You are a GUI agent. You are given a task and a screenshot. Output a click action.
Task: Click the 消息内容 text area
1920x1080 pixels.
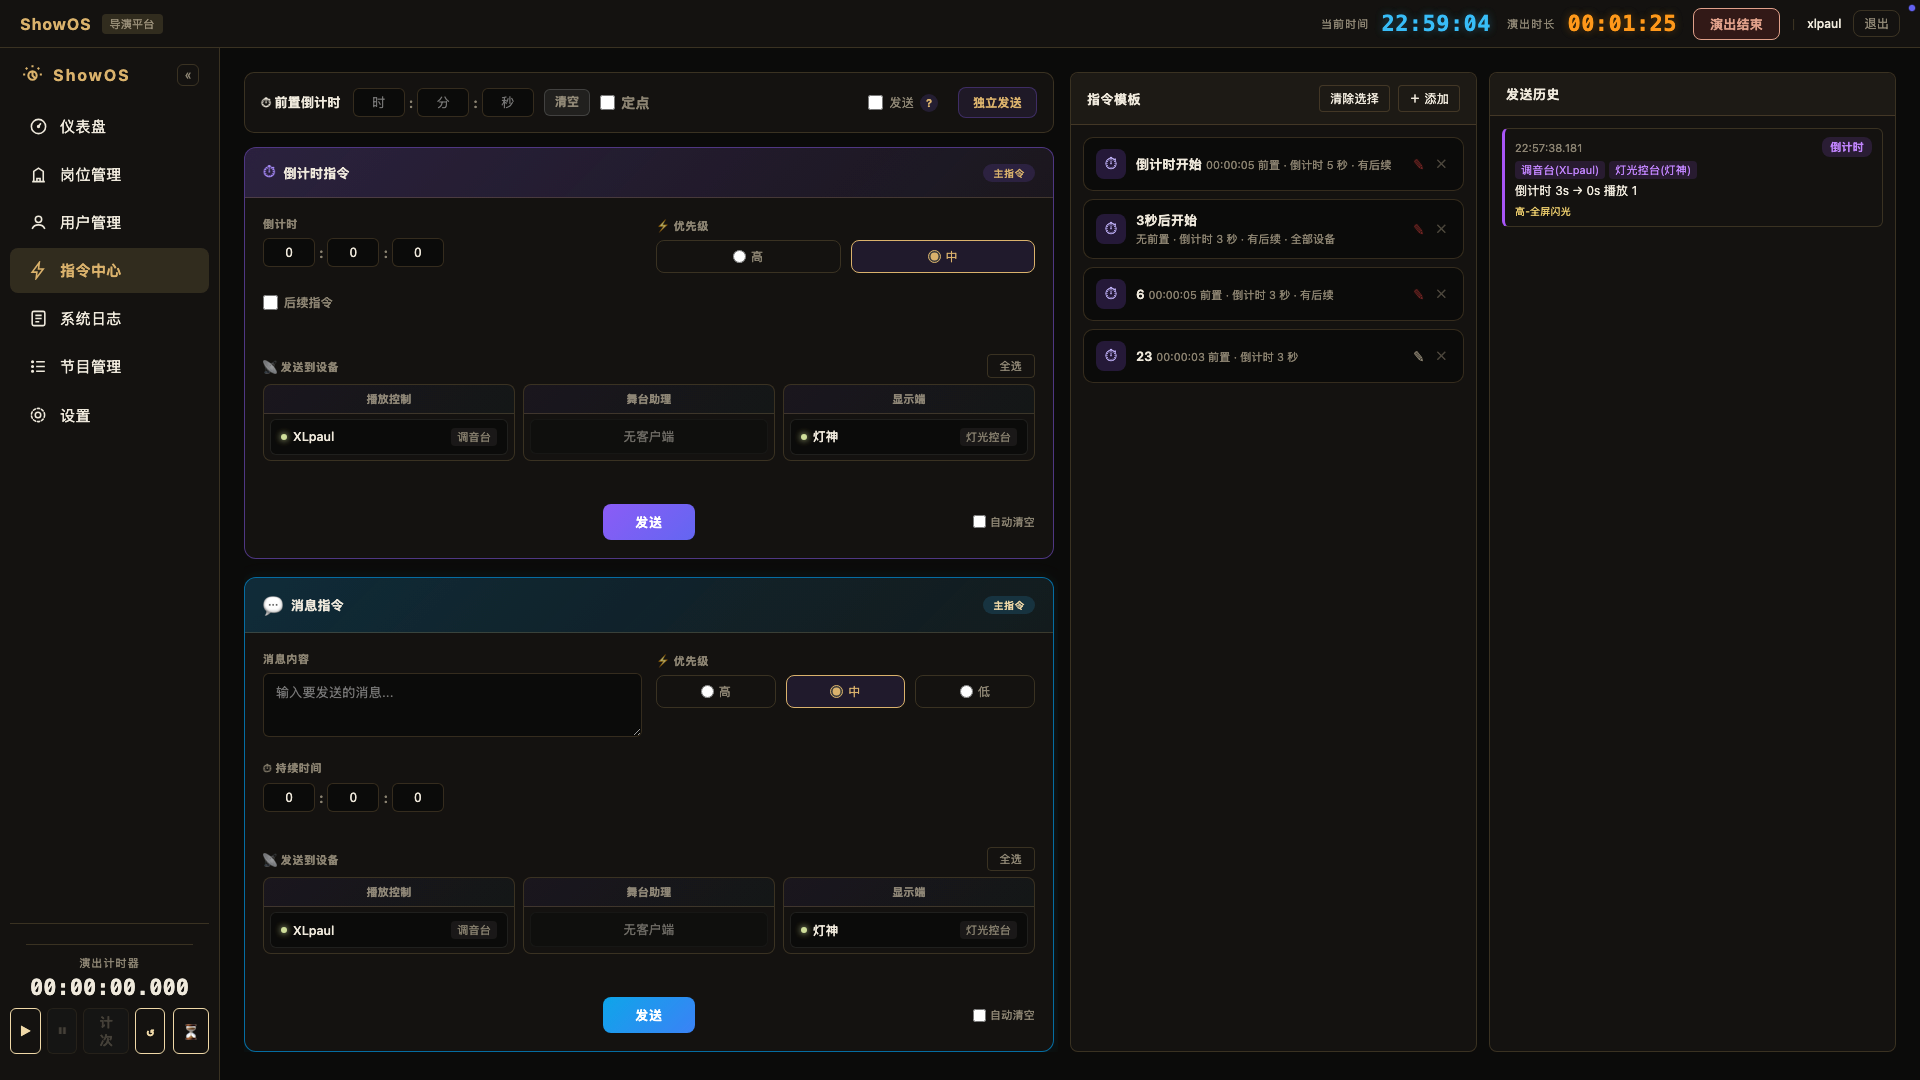coord(452,705)
